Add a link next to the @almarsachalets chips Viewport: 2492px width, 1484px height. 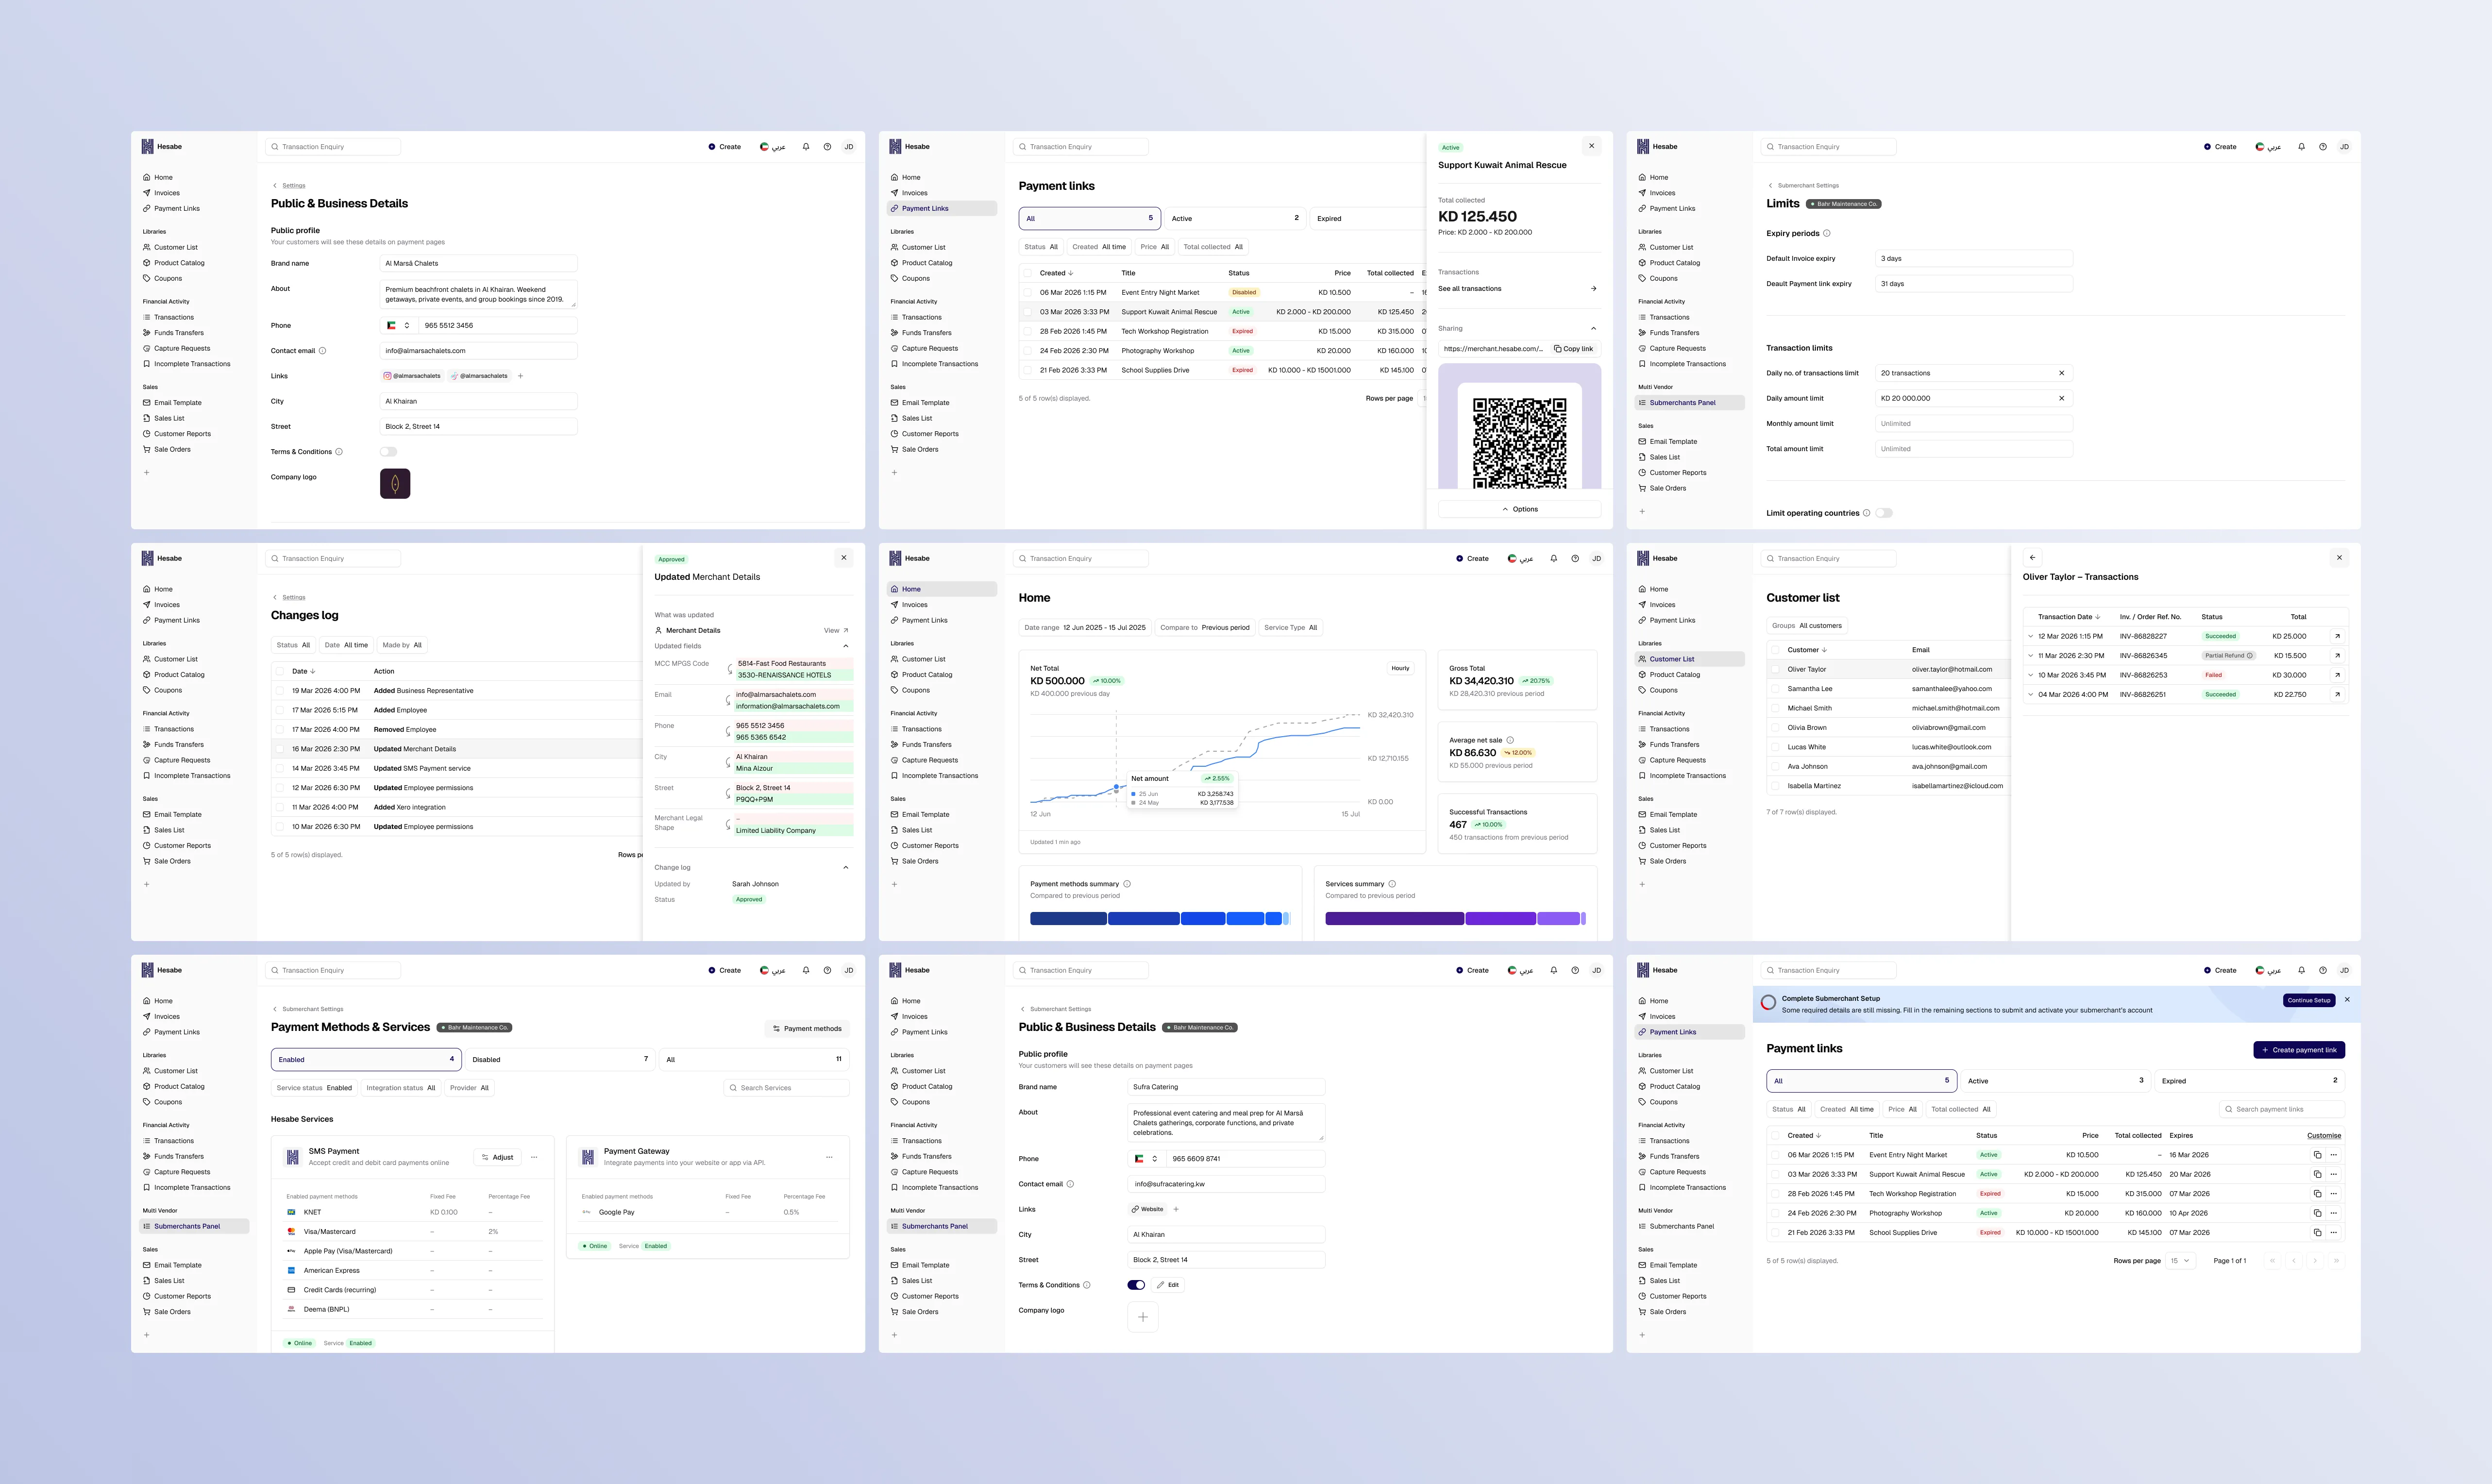point(521,376)
